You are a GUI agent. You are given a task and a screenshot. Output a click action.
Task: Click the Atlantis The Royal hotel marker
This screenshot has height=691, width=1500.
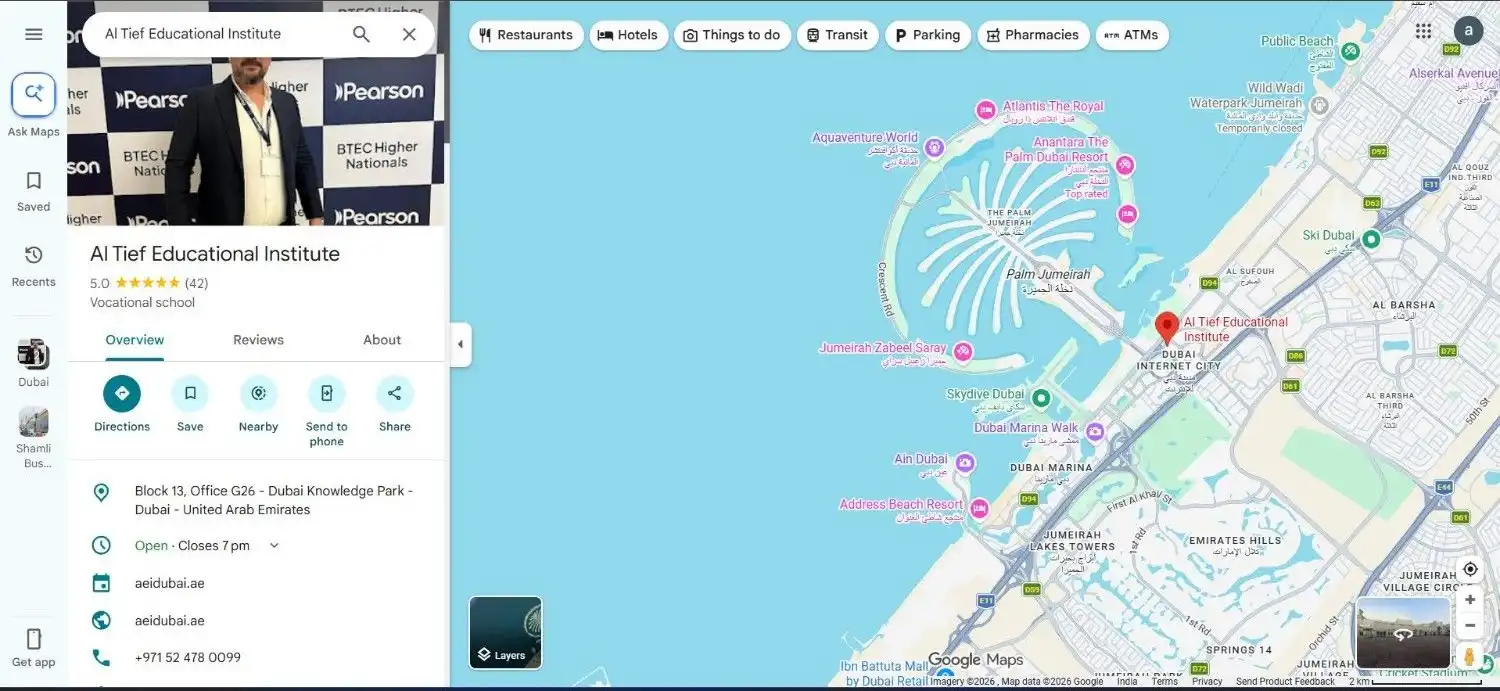pyautogui.click(x=986, y=110)
